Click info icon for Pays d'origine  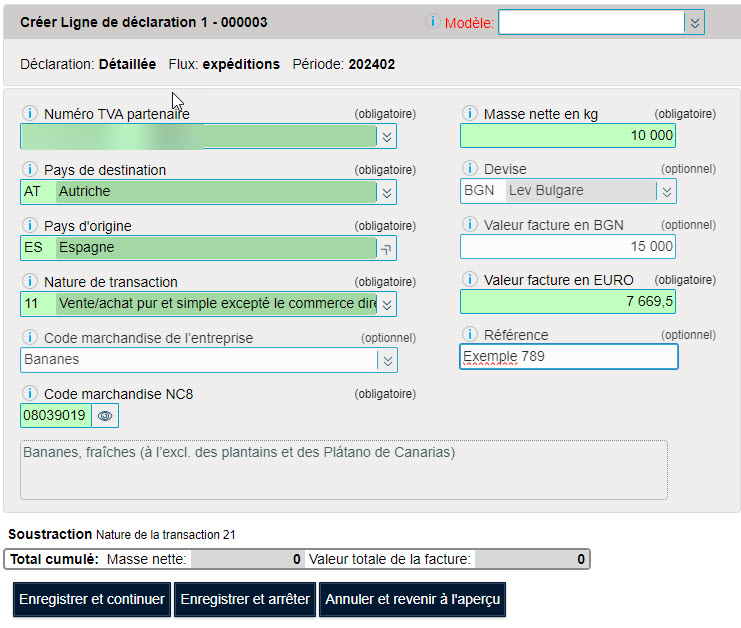click(30, 225)
